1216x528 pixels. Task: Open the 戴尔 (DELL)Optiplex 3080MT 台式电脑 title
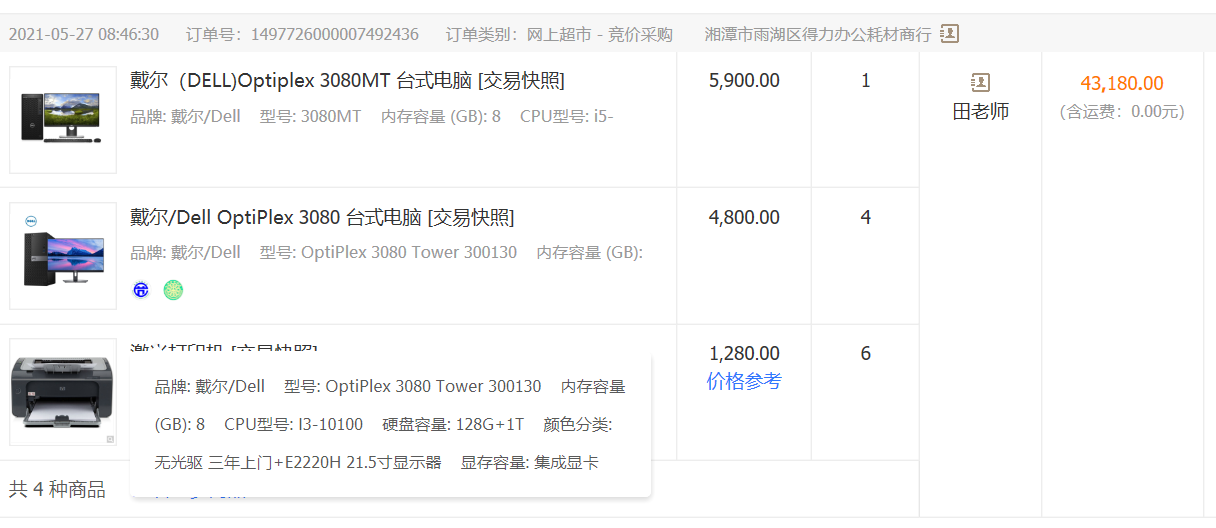(347, 81)
